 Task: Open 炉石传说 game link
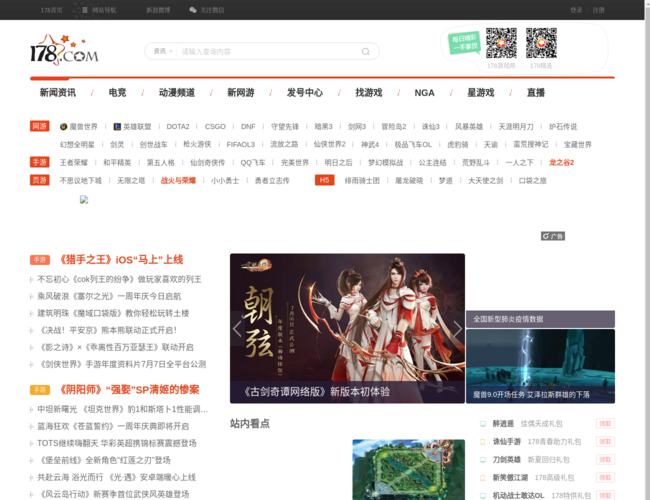pos(563,126)
